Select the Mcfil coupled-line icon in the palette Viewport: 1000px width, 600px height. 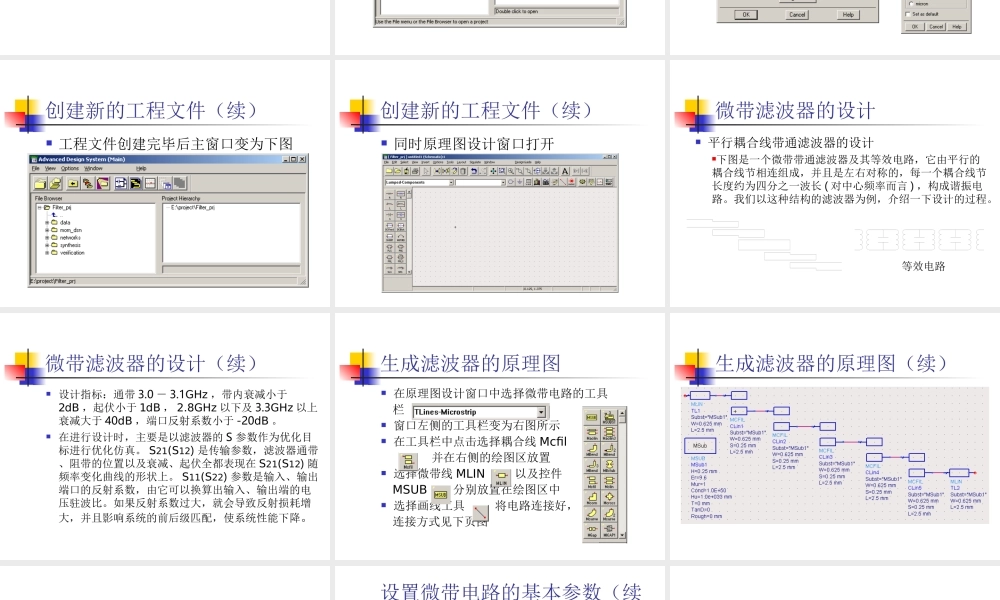tap(592, 481)
